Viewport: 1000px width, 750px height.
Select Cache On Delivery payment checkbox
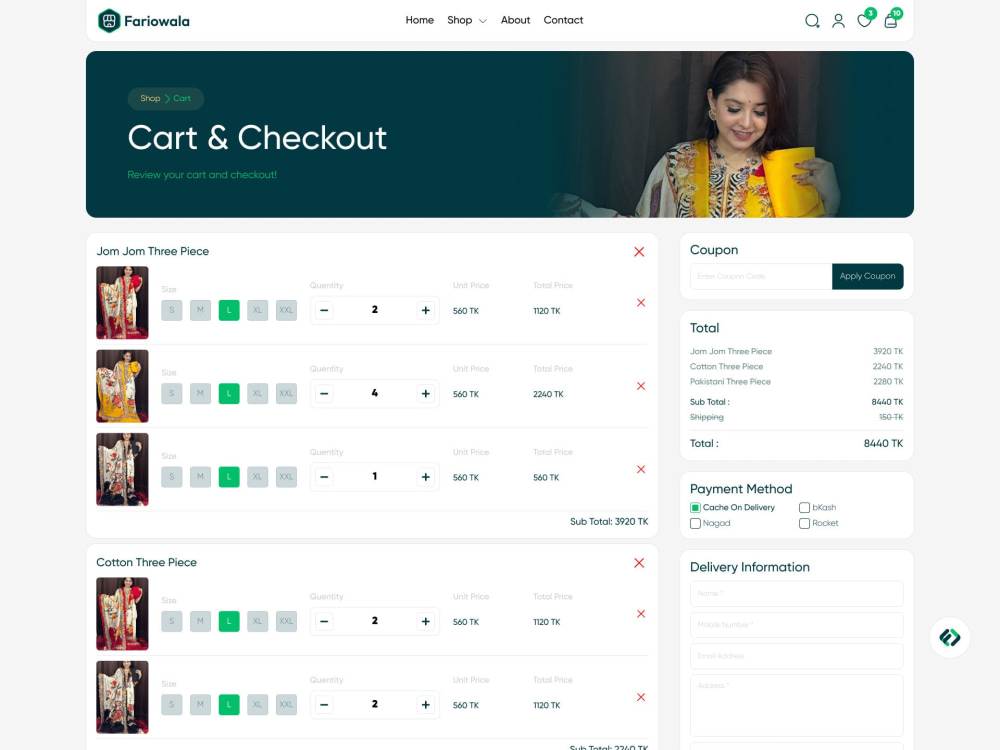pos(695,508)
